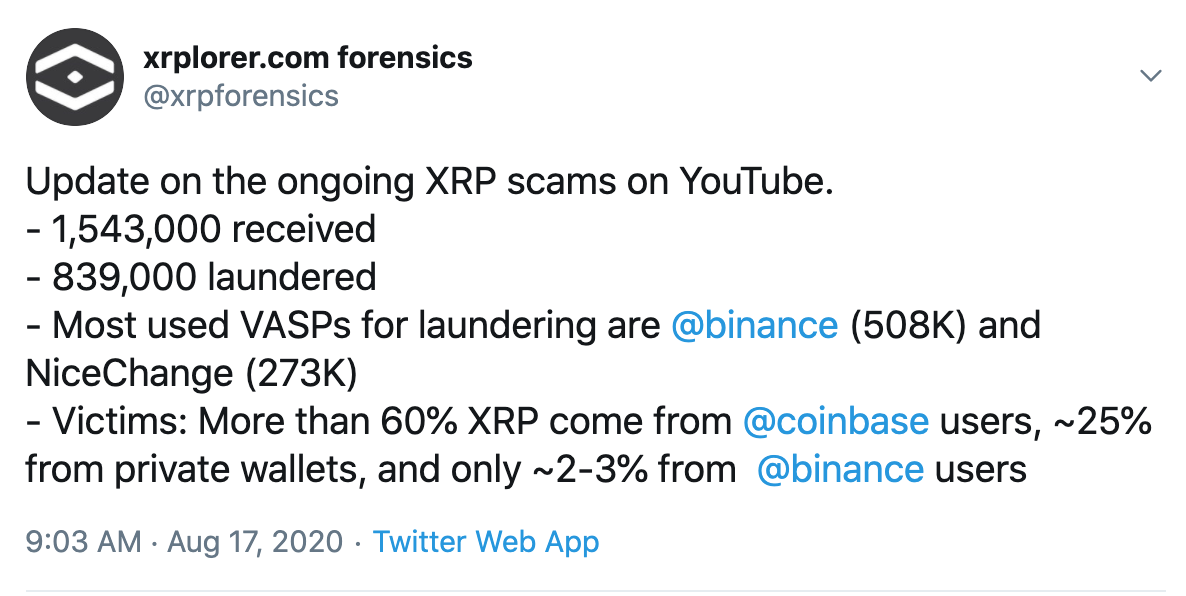
Task: Open the xrplorer.com forensics profile picture
Action: coord(74,76)
